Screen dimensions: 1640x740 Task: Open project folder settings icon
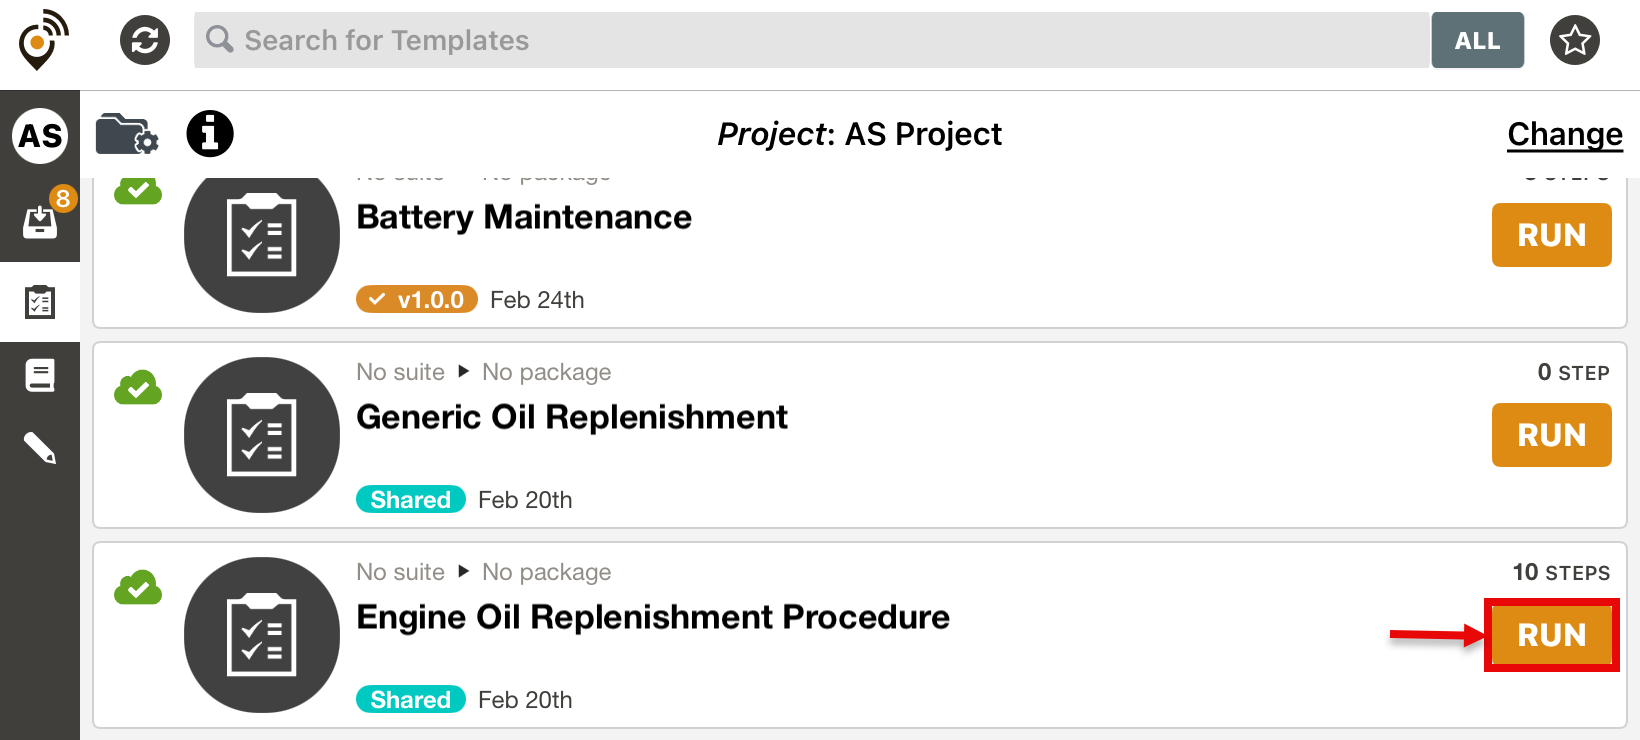[127, 134]
